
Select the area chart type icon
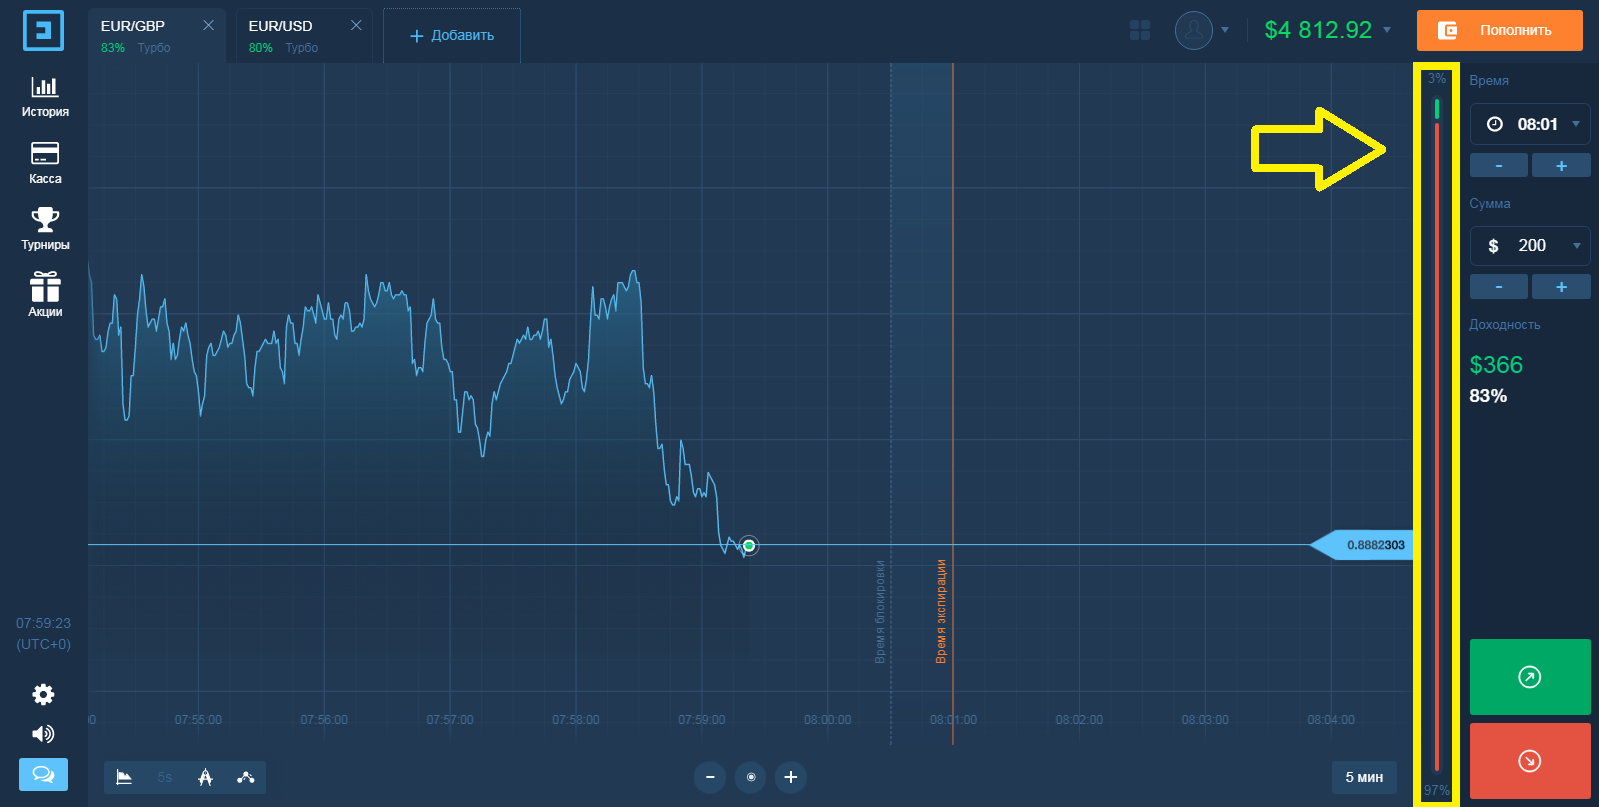tap(124, 777)
